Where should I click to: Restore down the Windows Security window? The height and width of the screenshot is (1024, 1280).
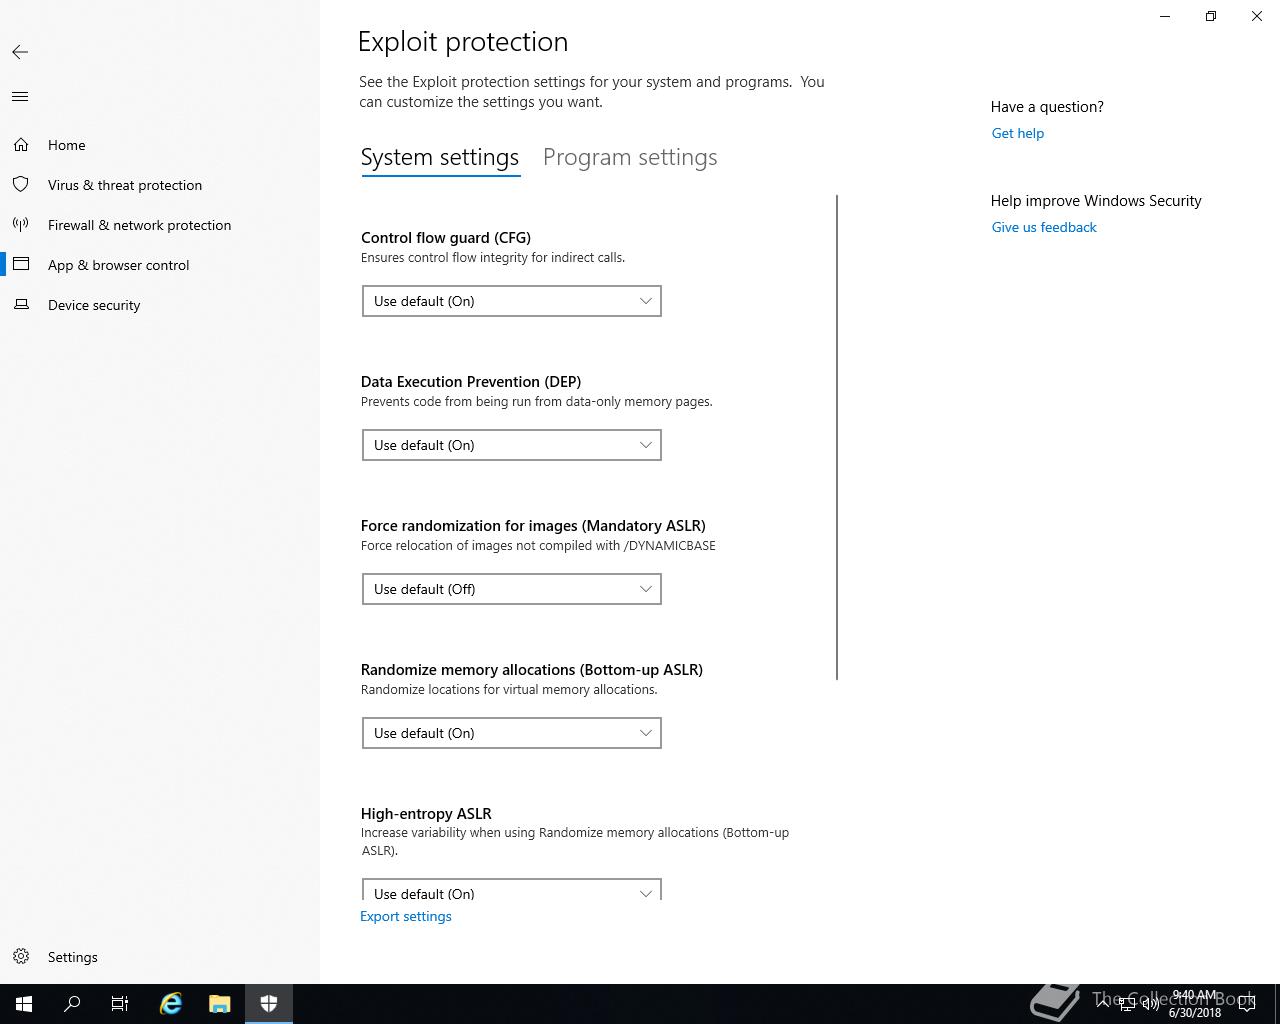(x=1211, y=16)
